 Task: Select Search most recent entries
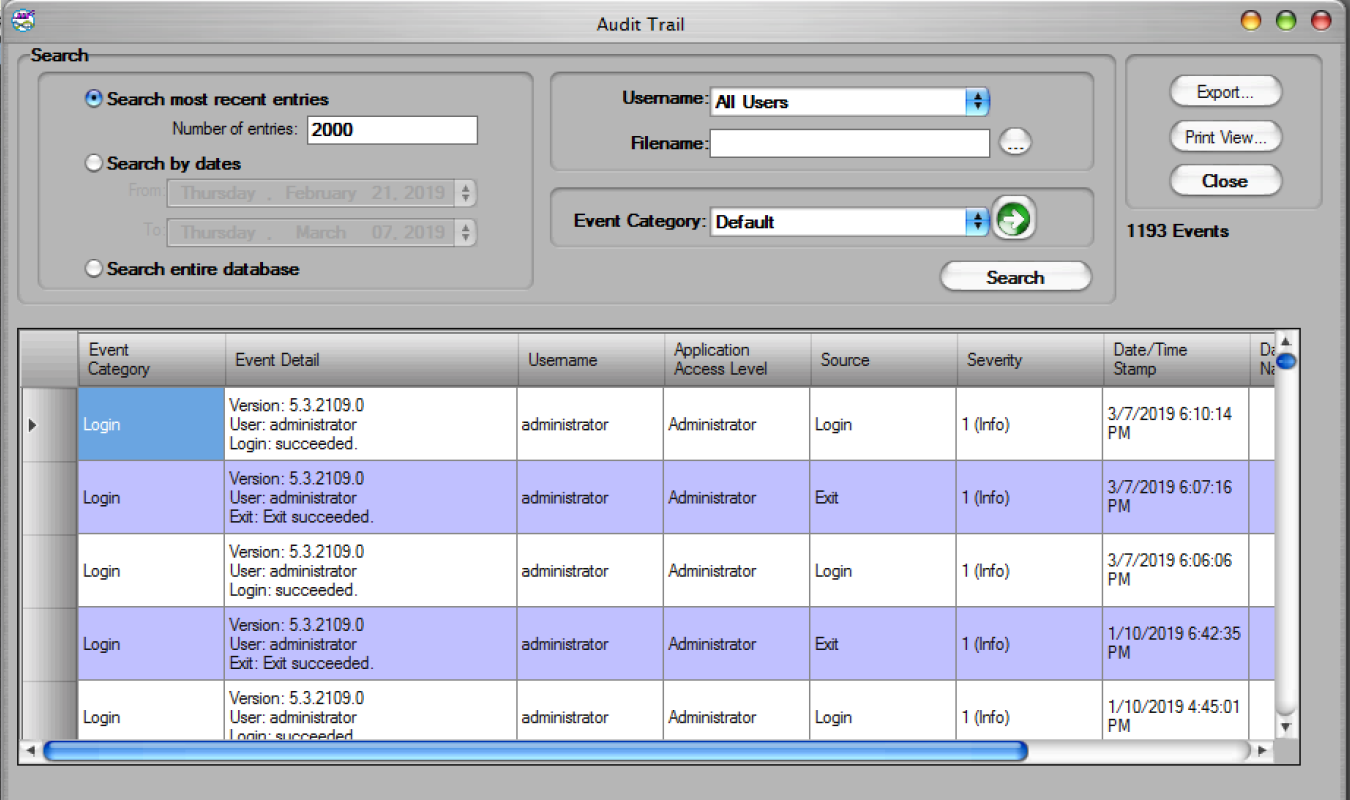[94, 97]
